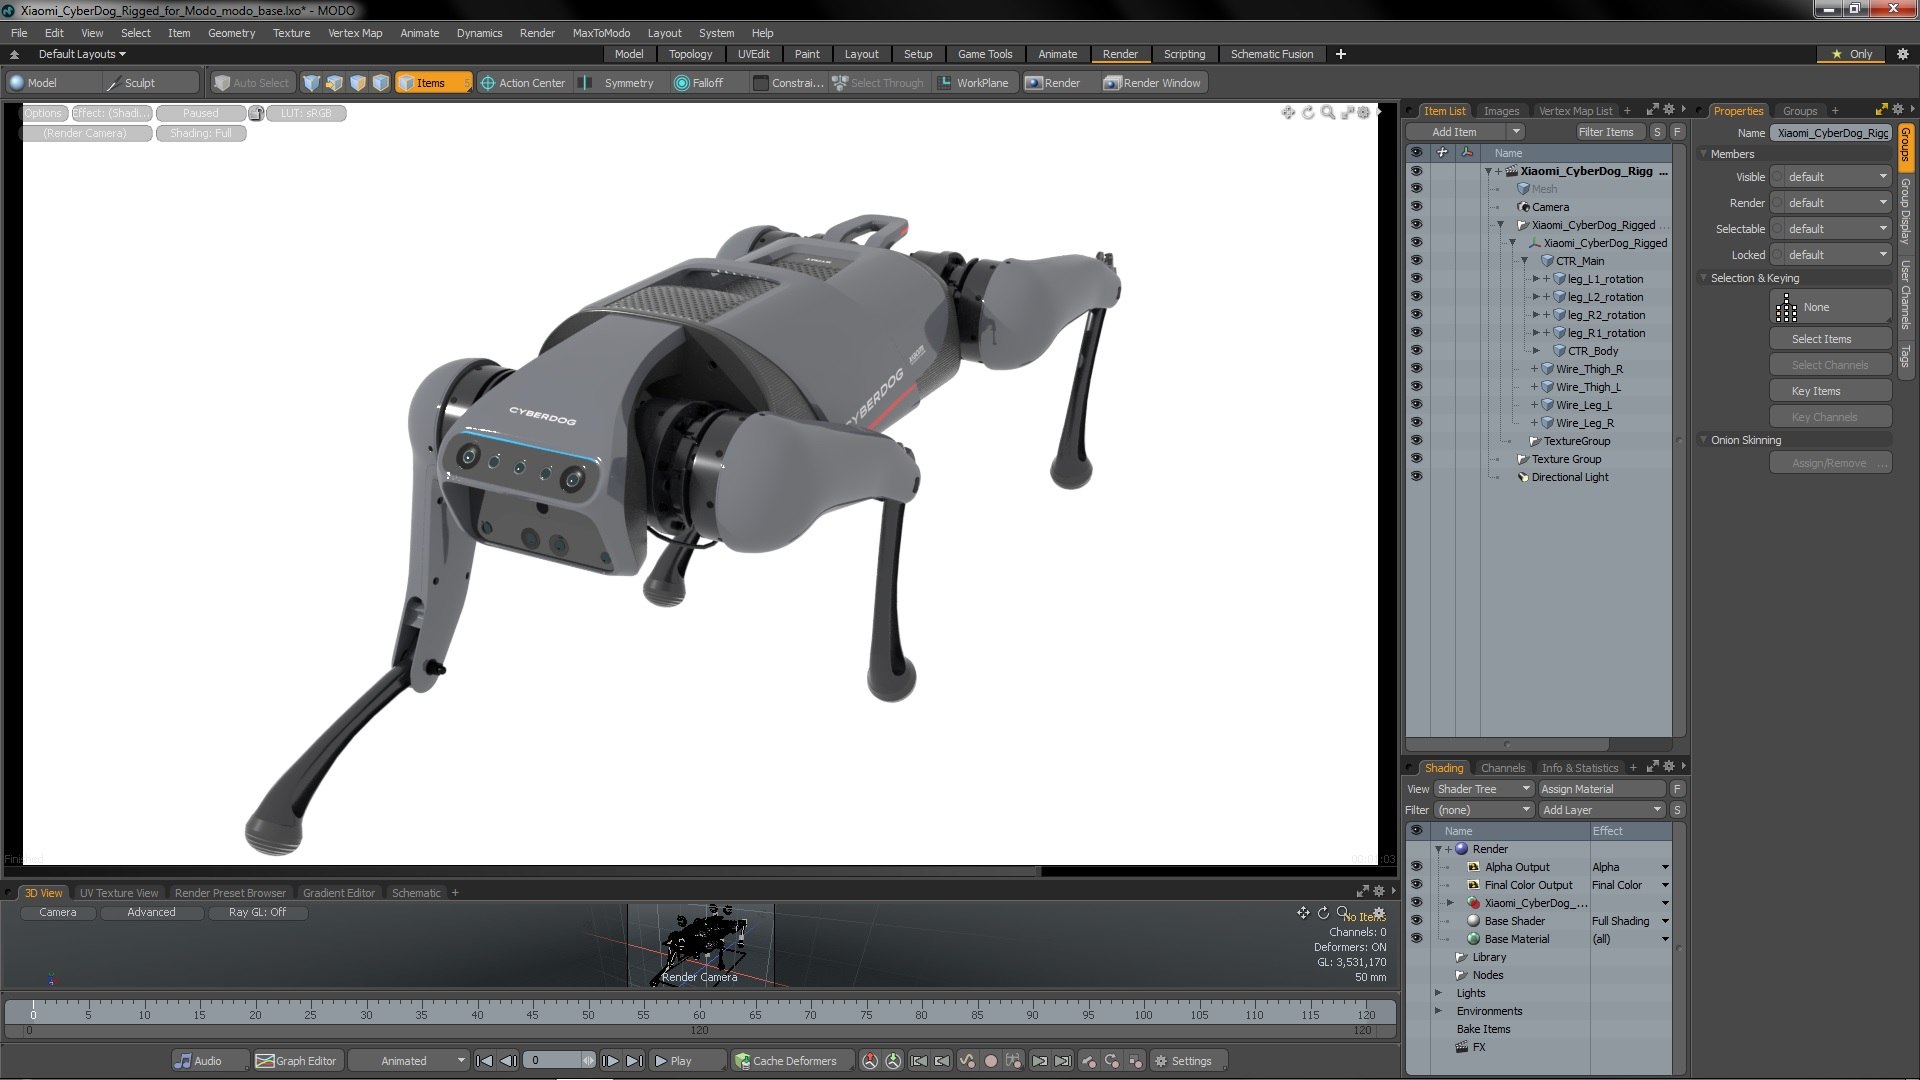The width and height of the screenshot is (1920, 1080).
Task: Open the Geometry menu
Action: point(231,33)
